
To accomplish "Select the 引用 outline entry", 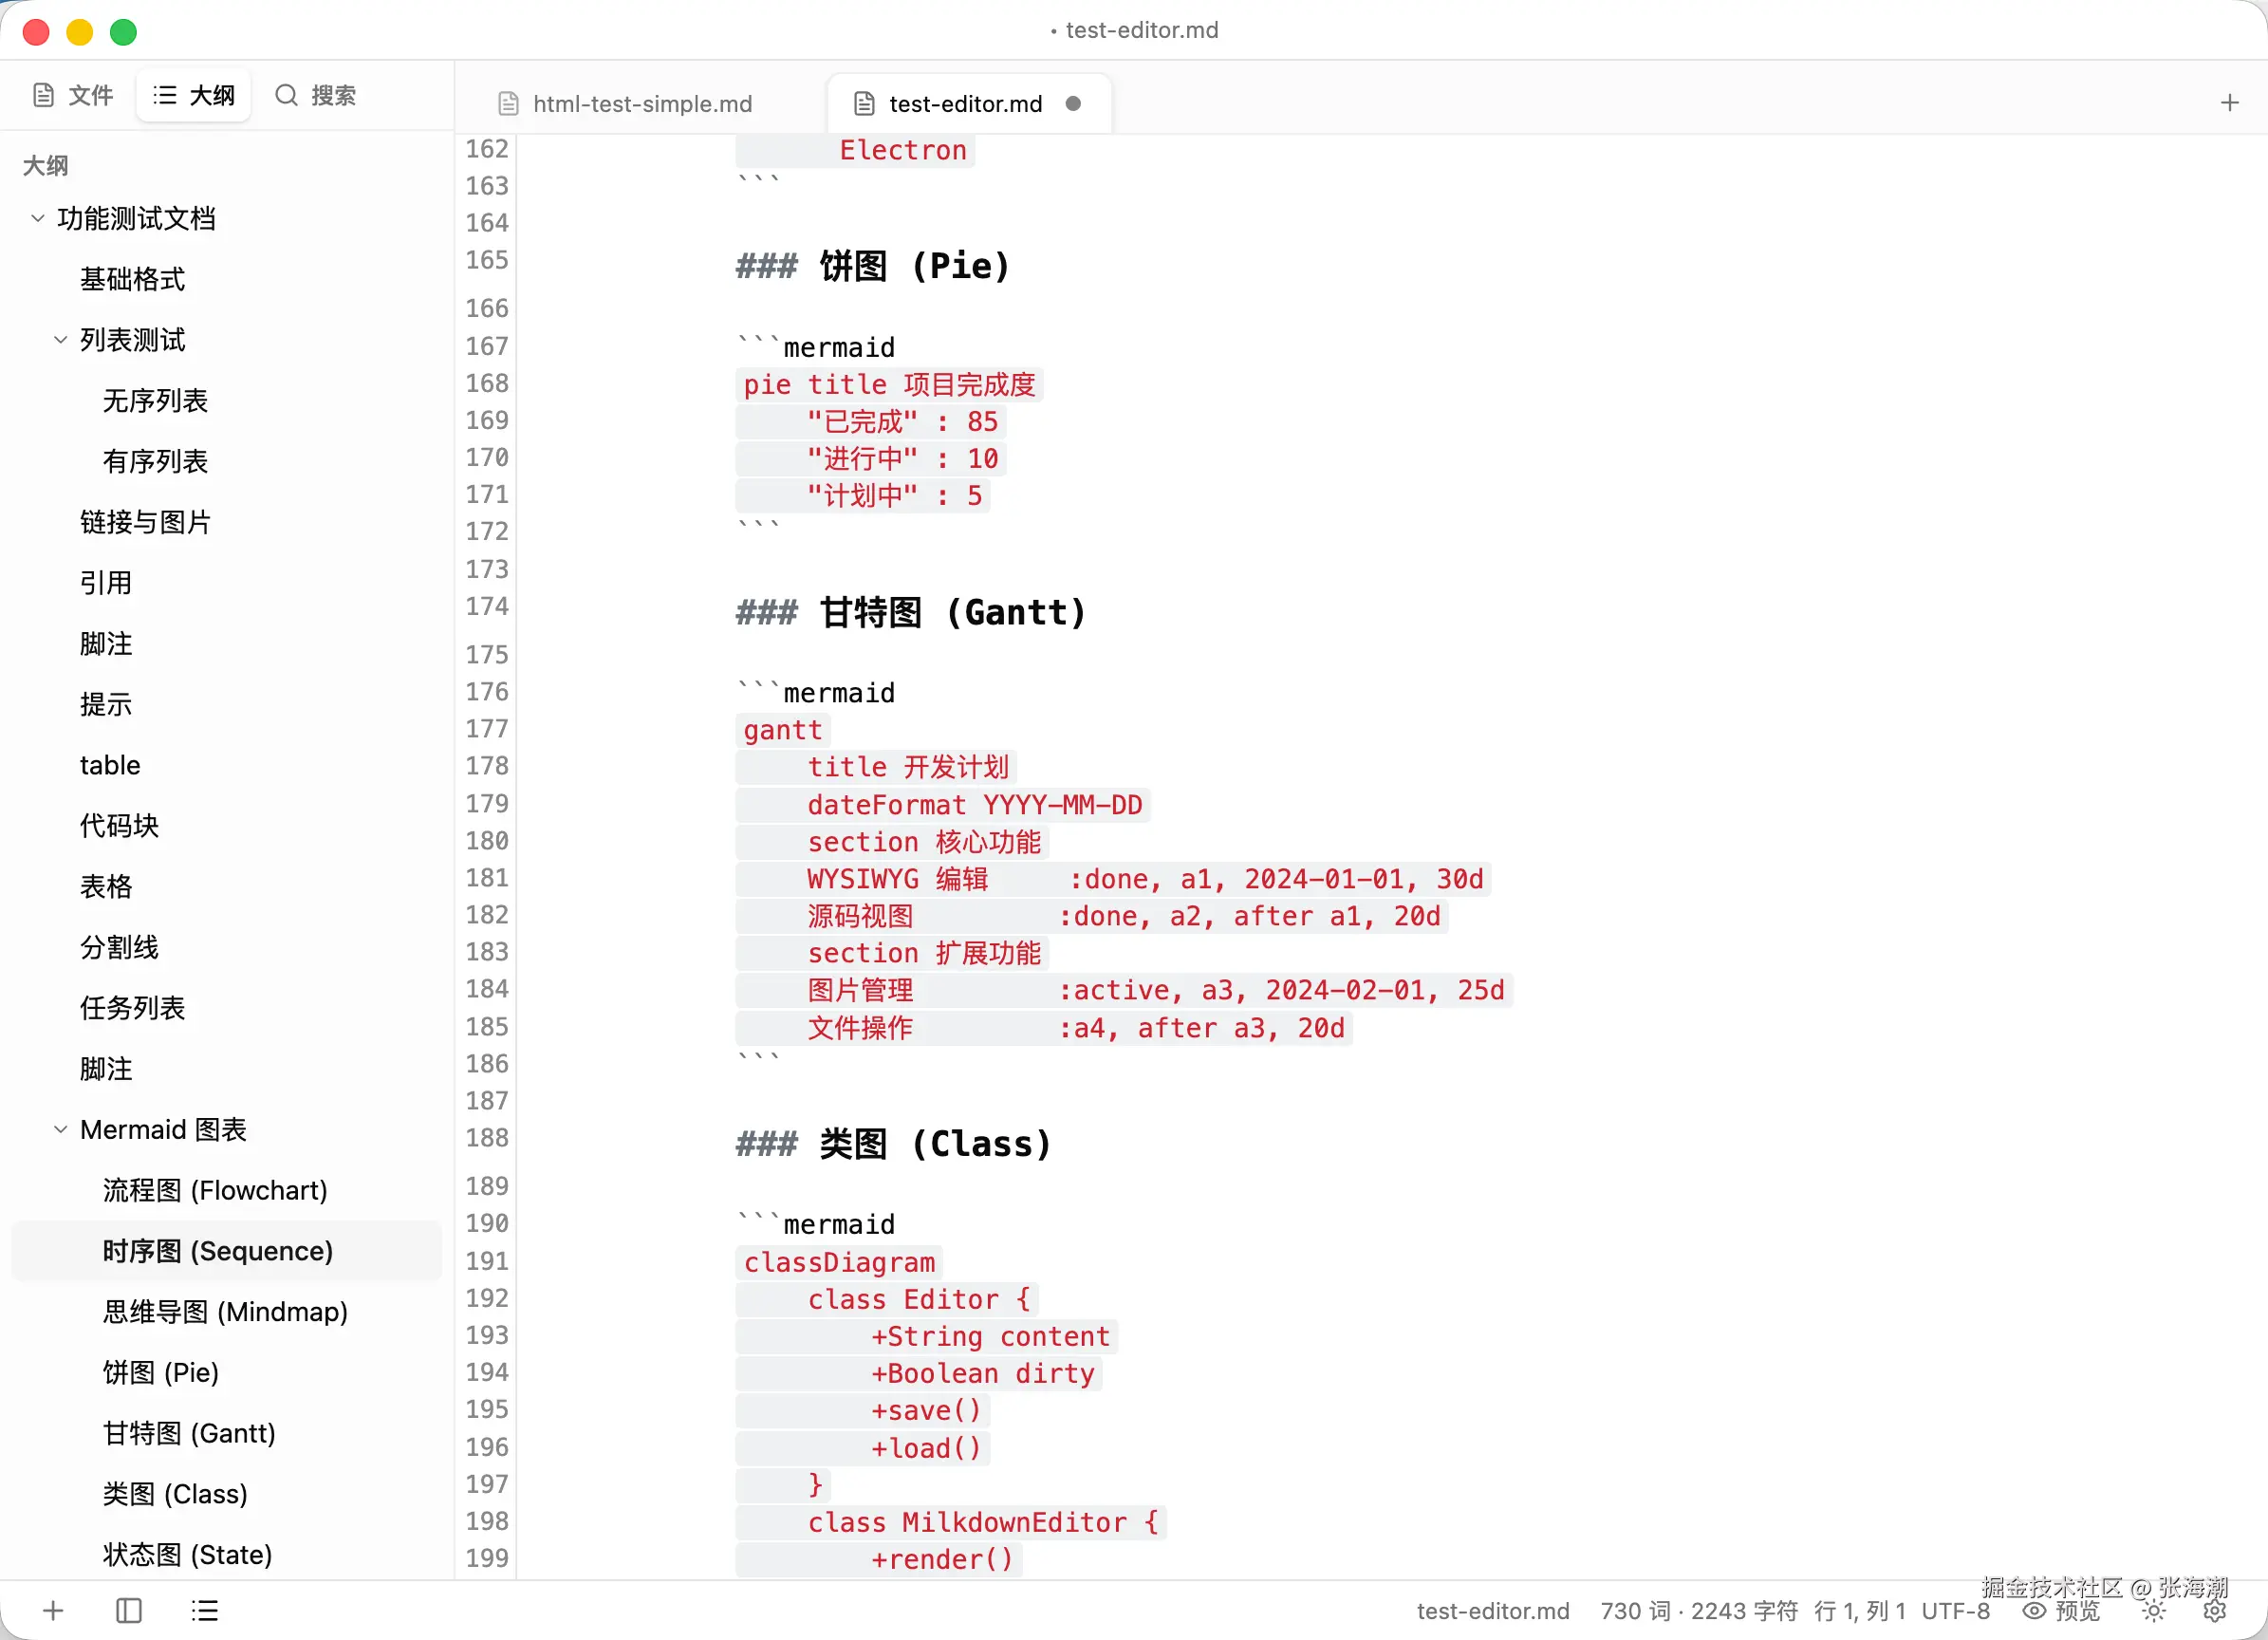I will click(106, 583).
